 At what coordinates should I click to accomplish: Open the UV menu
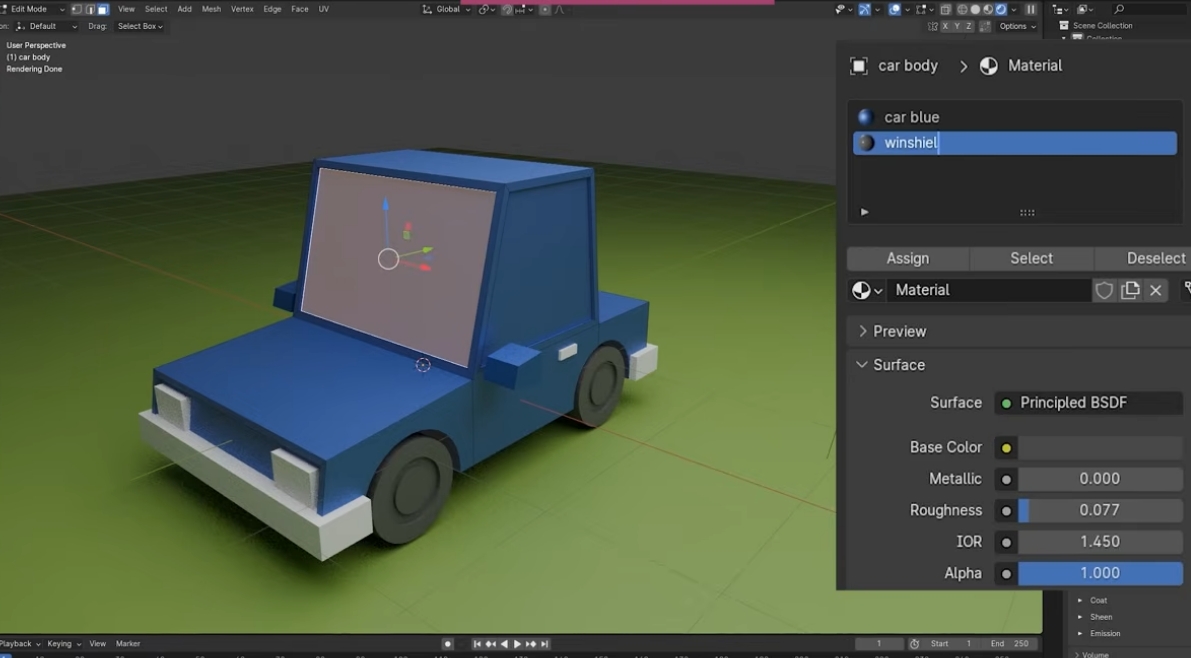coord(323,9)
